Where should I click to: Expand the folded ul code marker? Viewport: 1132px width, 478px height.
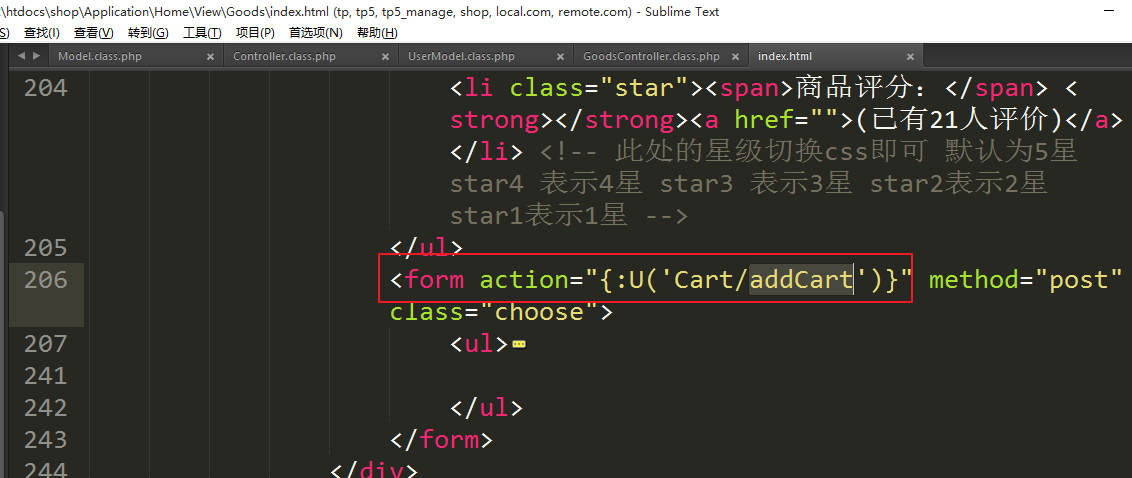518,345
